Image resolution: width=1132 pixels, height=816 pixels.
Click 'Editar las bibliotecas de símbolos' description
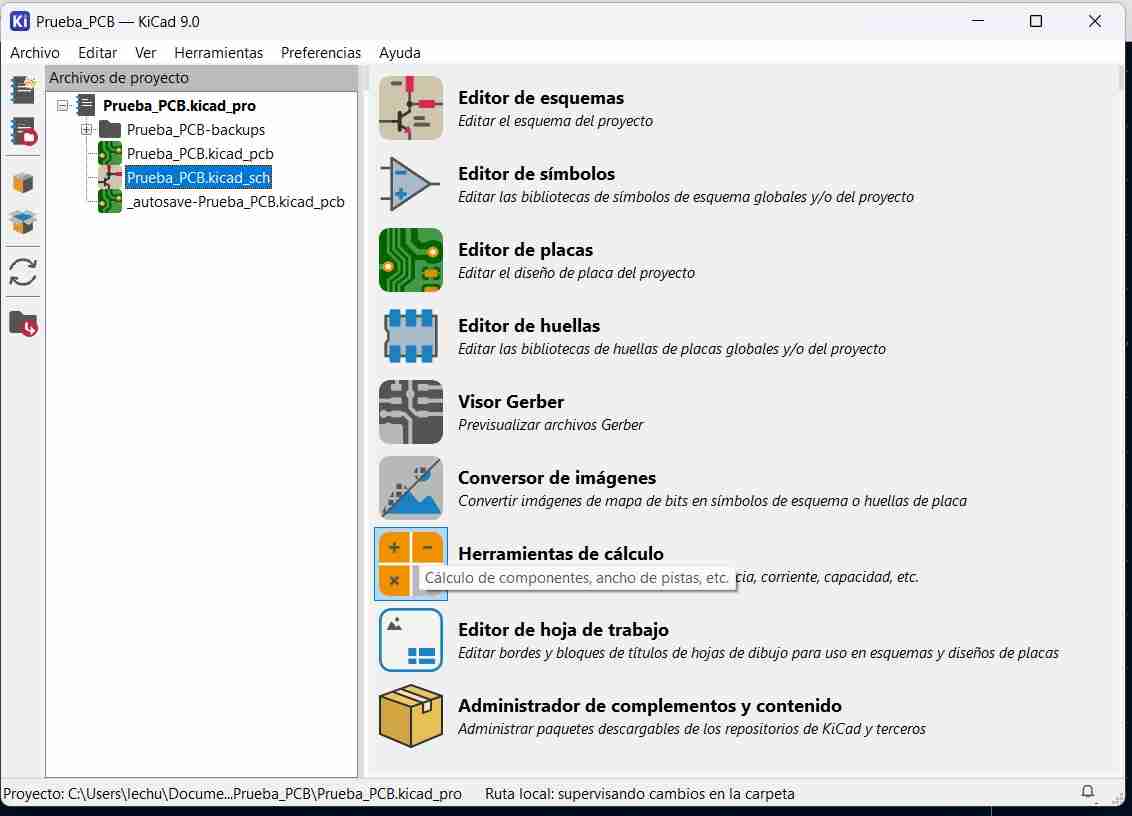point(686,197)
